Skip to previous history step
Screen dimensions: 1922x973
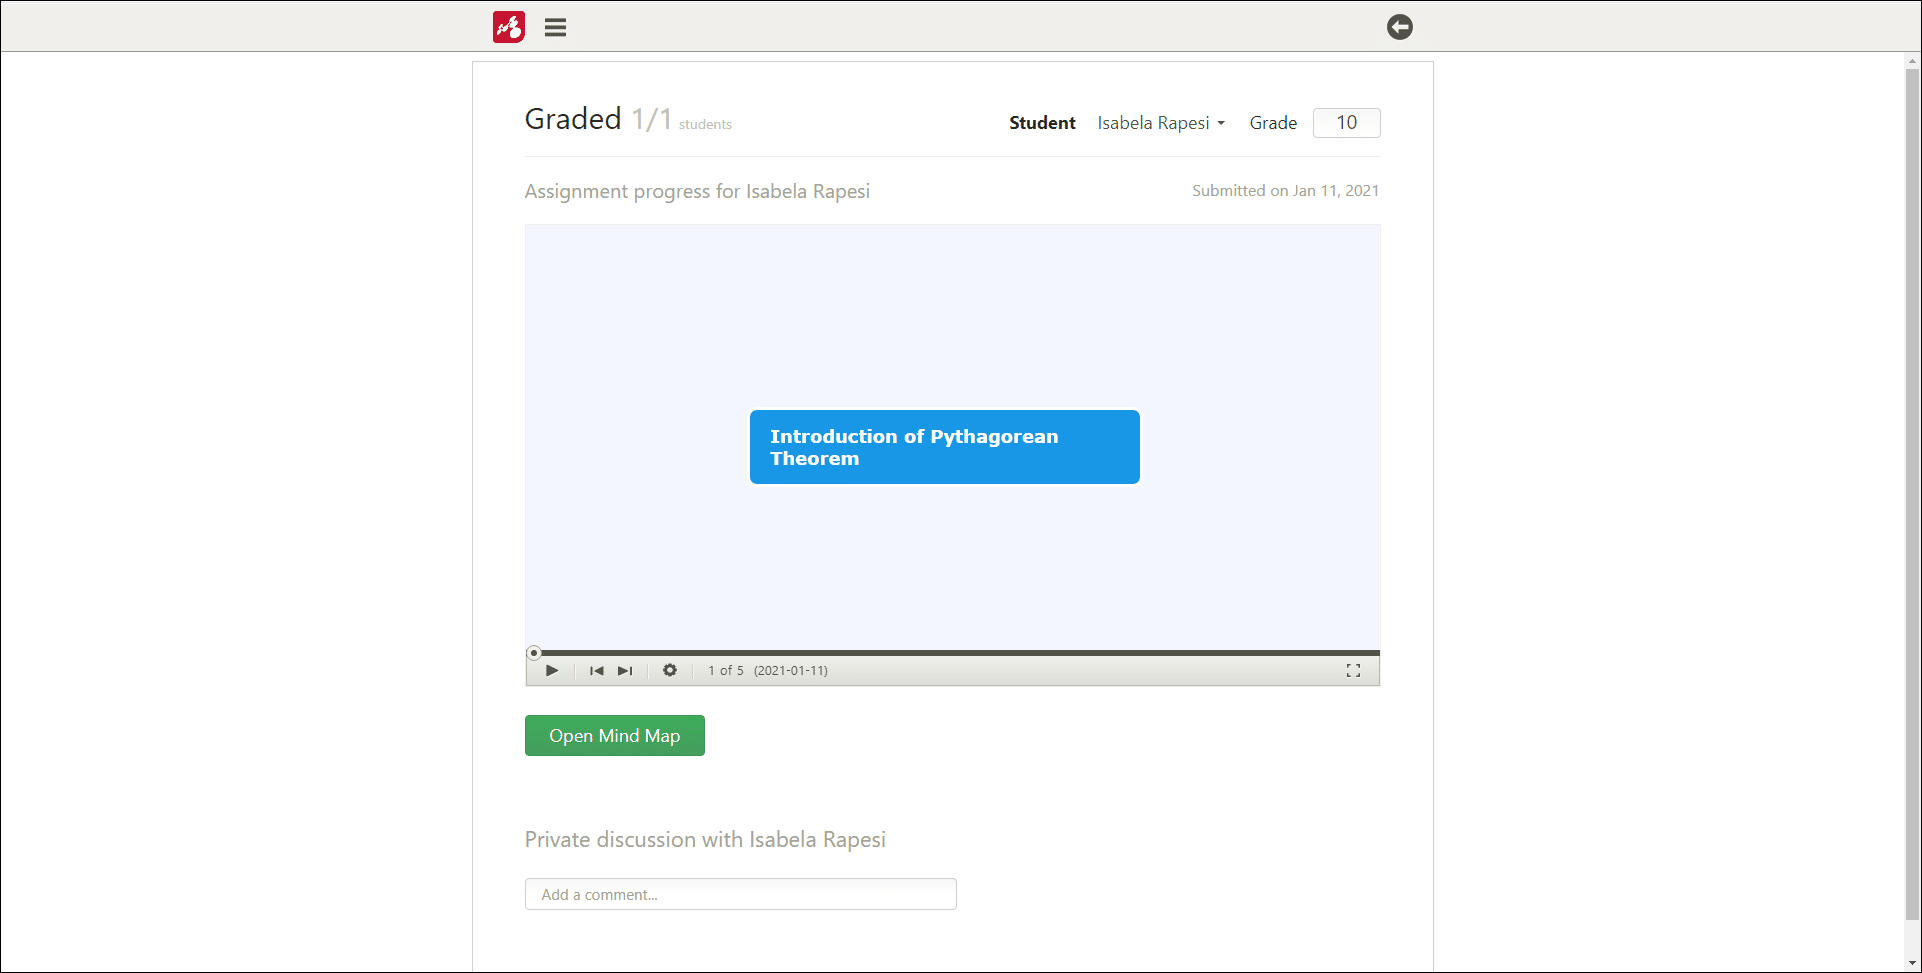[x=597, y=671]
